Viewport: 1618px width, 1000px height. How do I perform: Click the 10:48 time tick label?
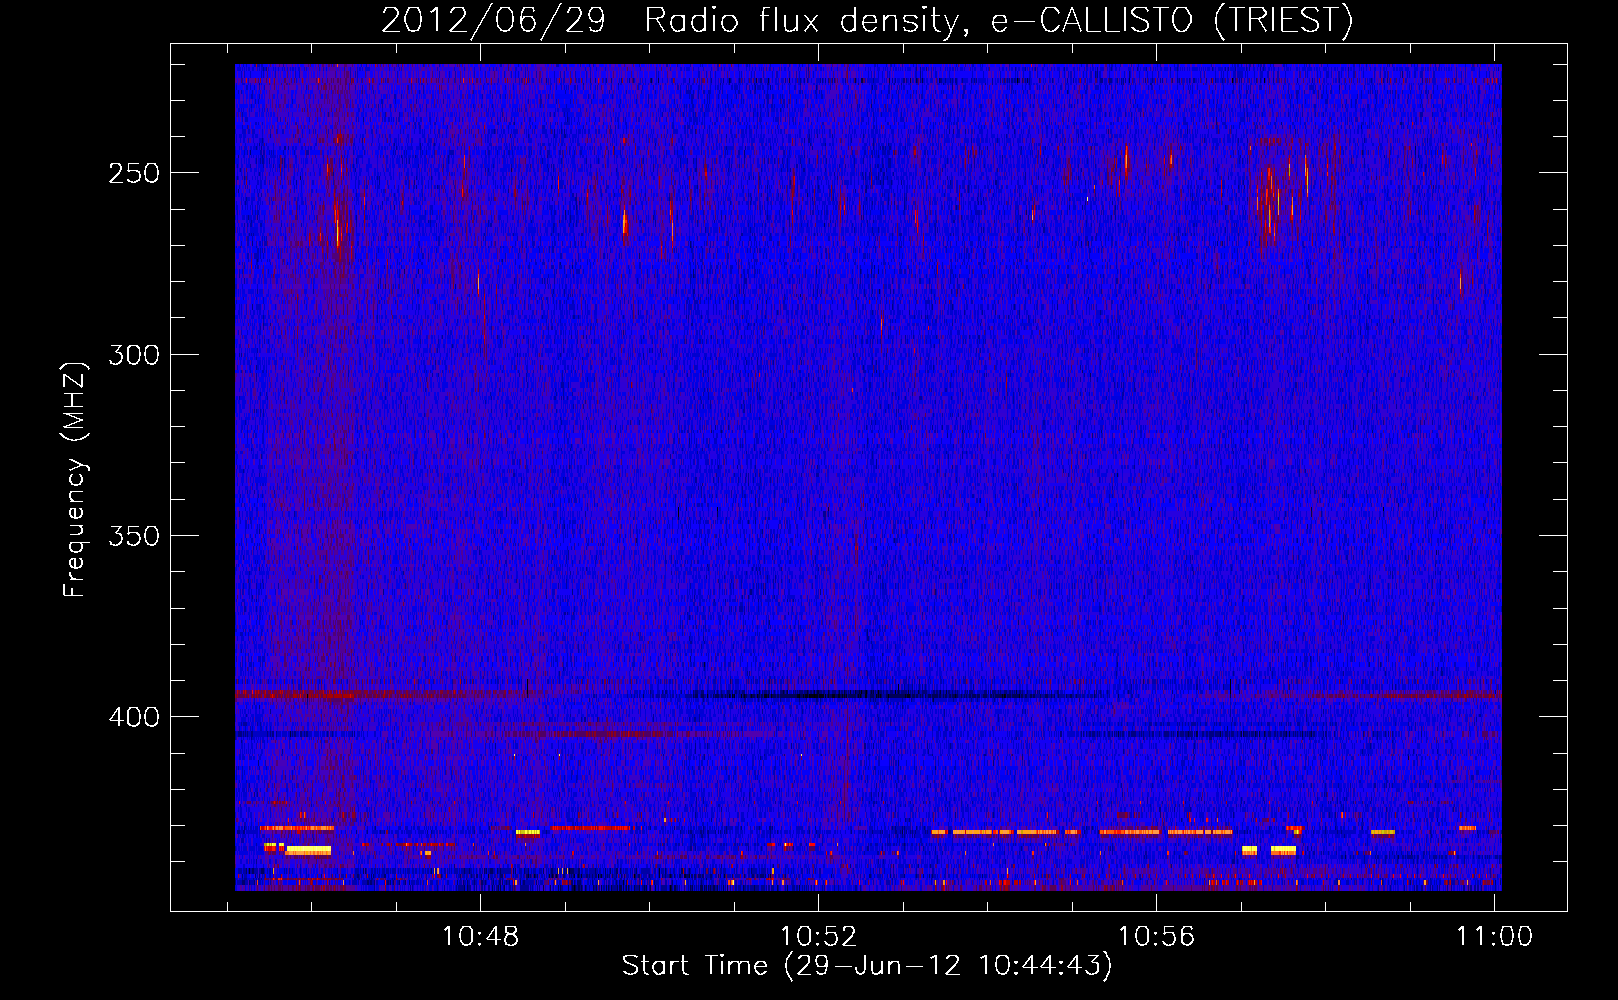point(480,937)
